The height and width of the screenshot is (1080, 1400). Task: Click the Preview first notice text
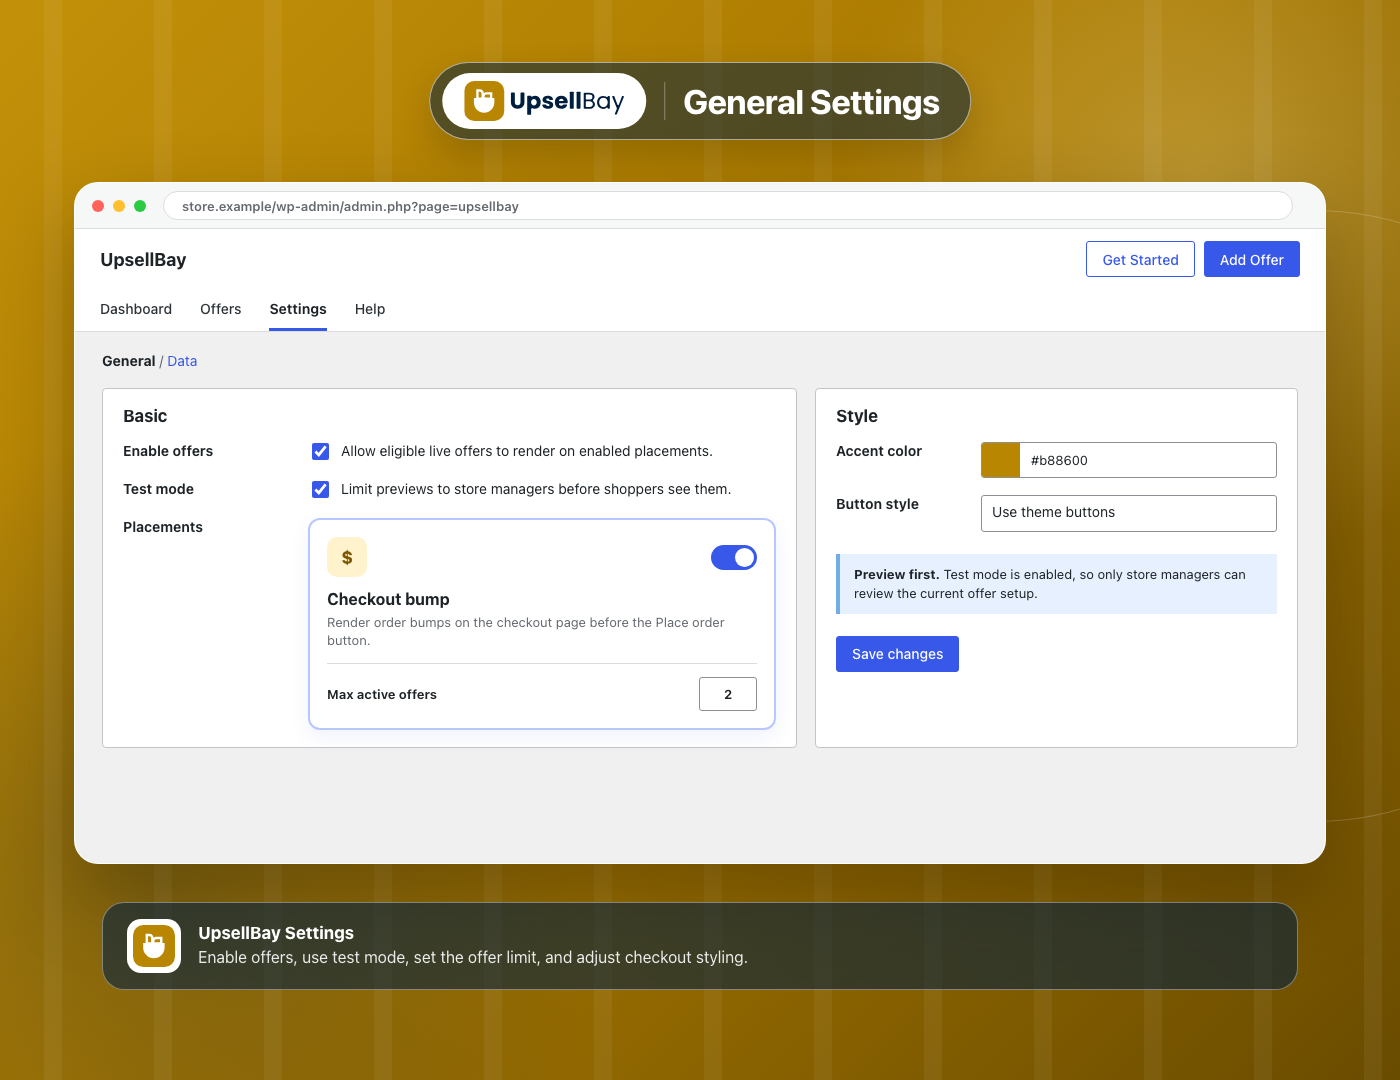1050,584
